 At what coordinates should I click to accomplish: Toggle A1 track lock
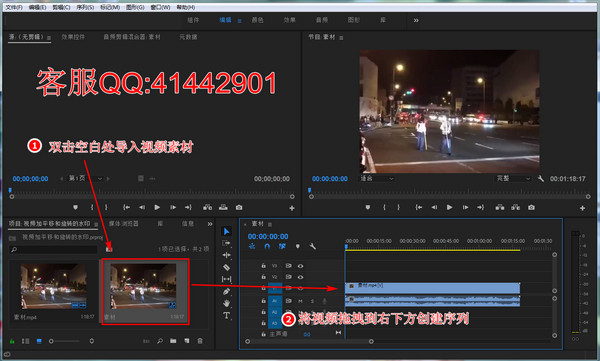pyautogui.click(x=263, y=301)
